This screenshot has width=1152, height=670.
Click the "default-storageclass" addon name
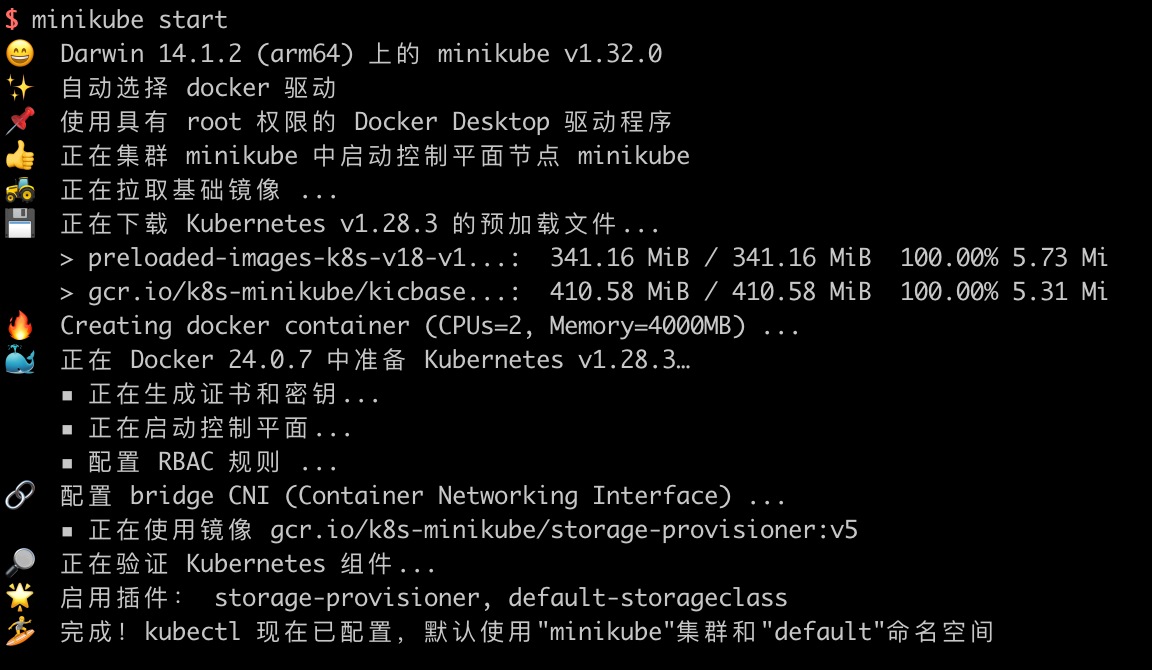point(647,598)
